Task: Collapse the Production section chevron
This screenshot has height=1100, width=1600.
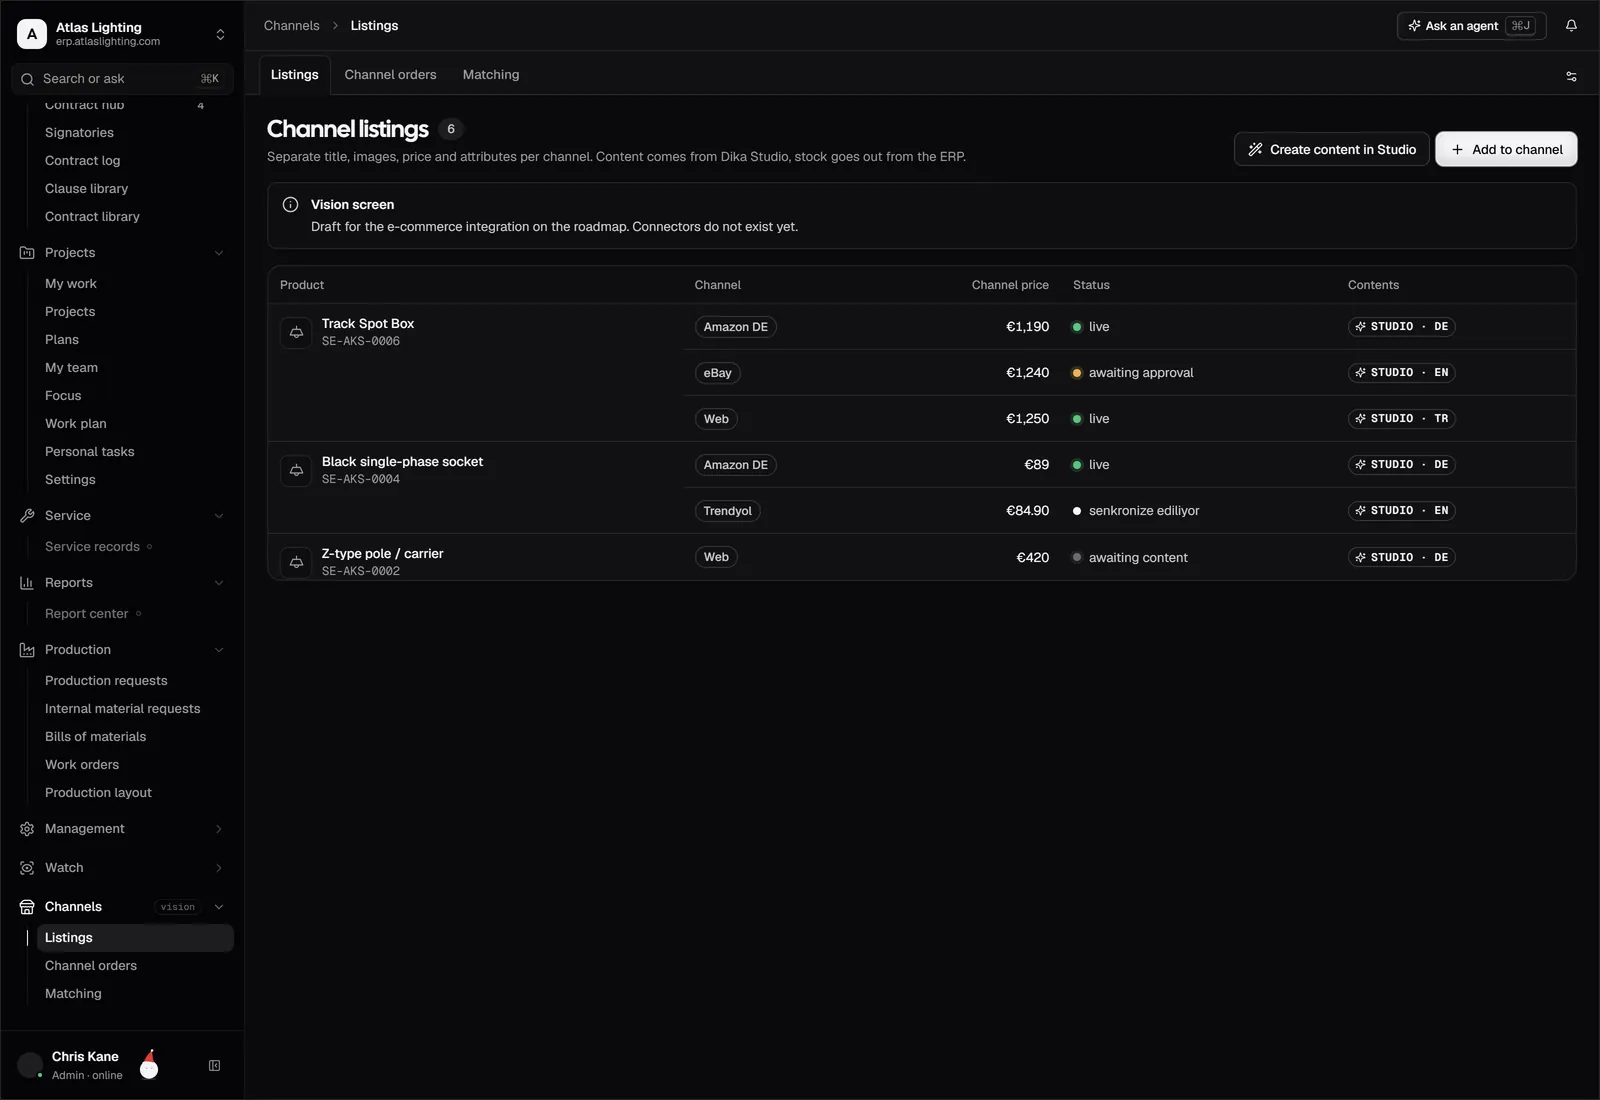Action: pyautogui.click(x=219, y=650)
